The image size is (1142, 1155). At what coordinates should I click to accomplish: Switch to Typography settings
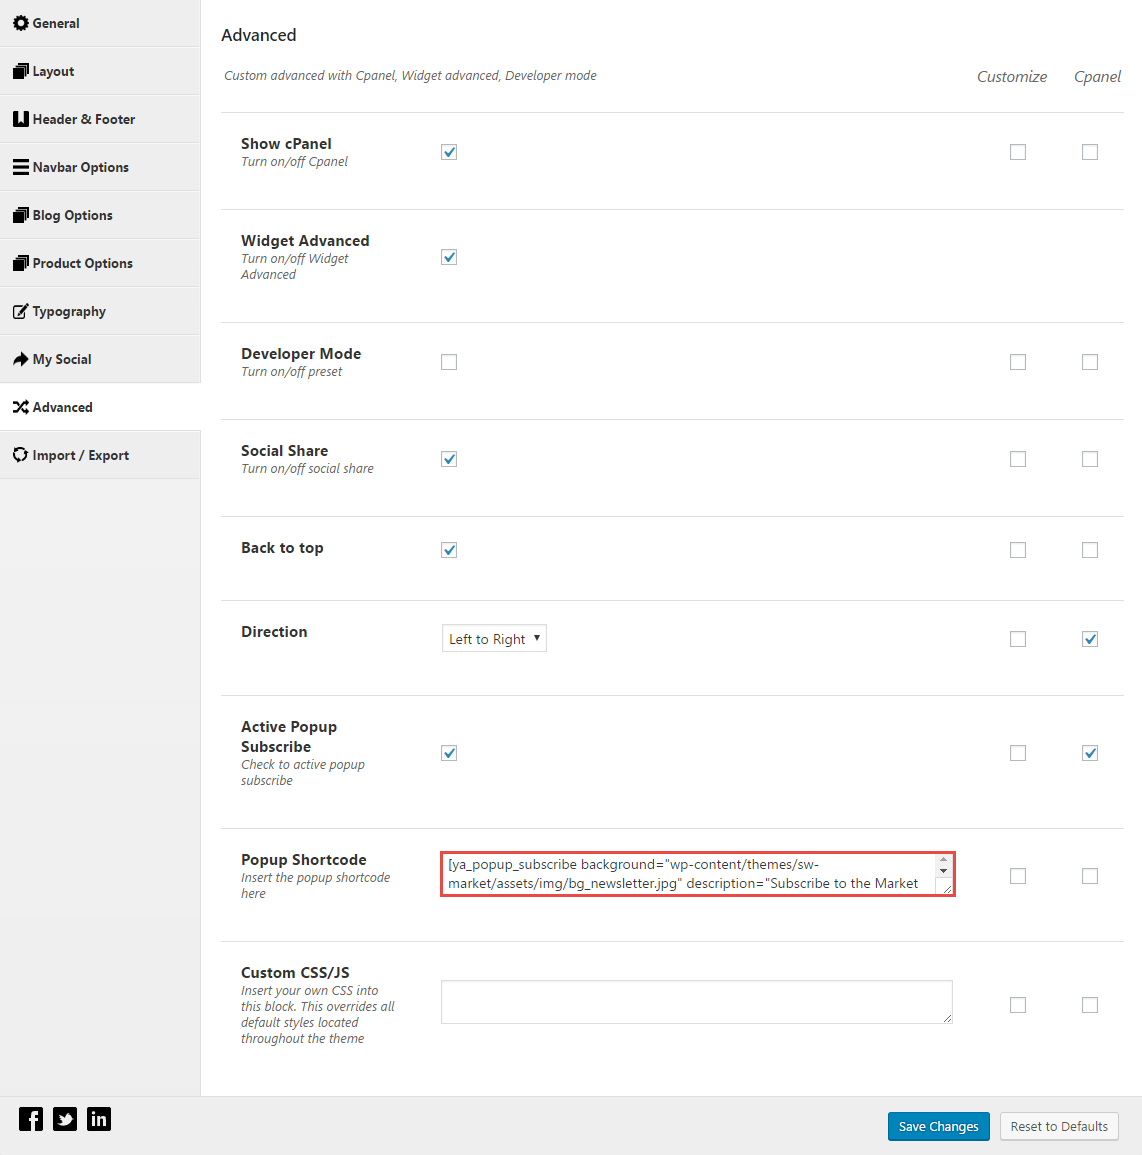tap(100, 311)
